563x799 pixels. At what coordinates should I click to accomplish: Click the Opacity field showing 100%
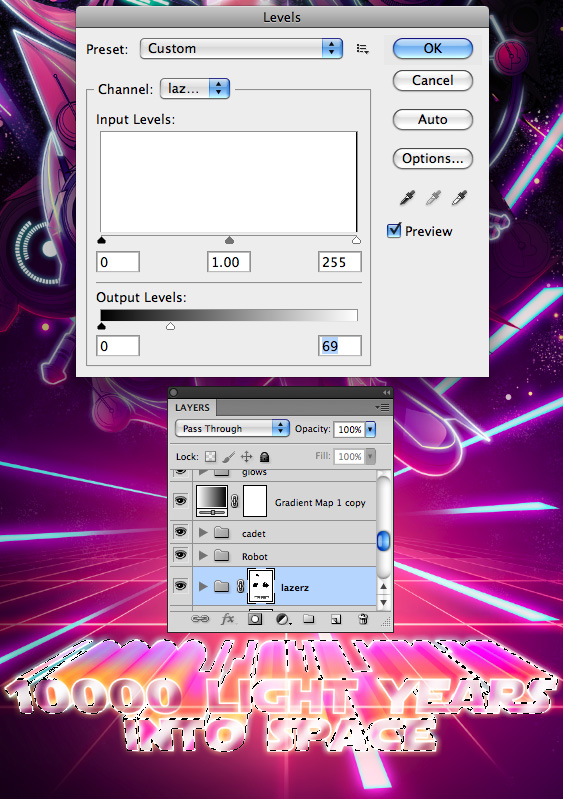click(350, 429)
